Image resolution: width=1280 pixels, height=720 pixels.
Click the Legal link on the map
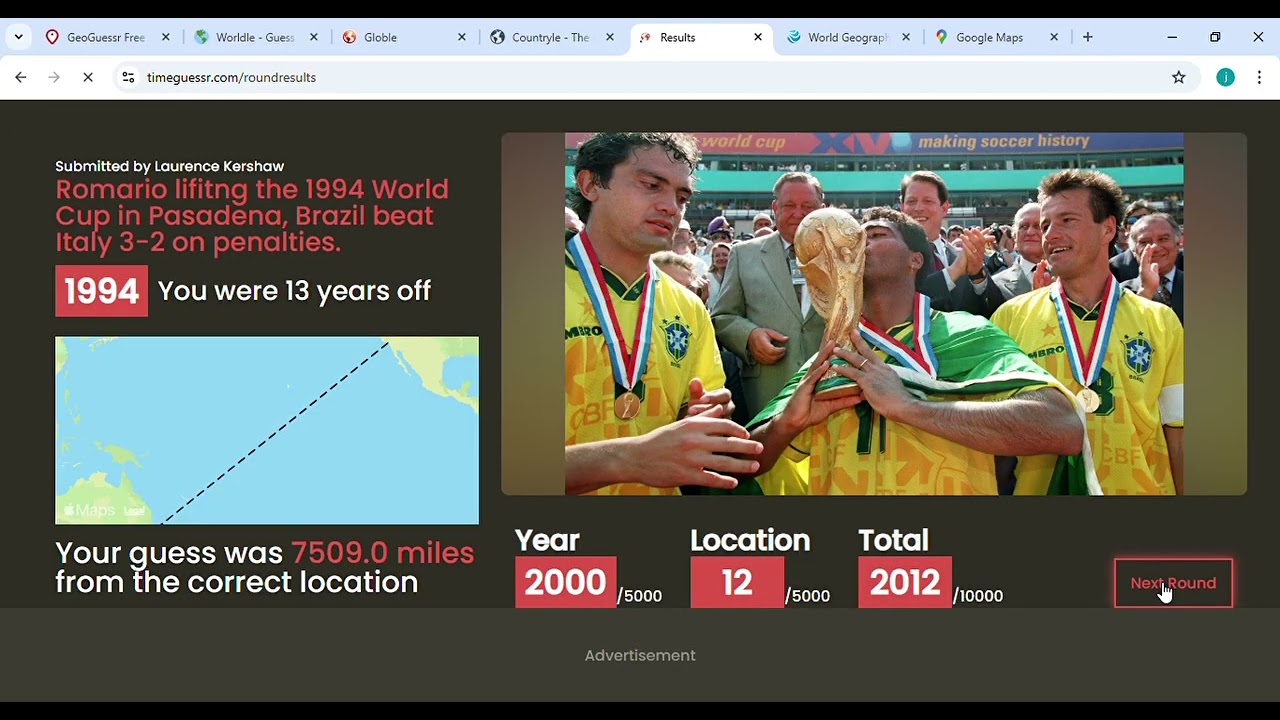click(134, 511)
